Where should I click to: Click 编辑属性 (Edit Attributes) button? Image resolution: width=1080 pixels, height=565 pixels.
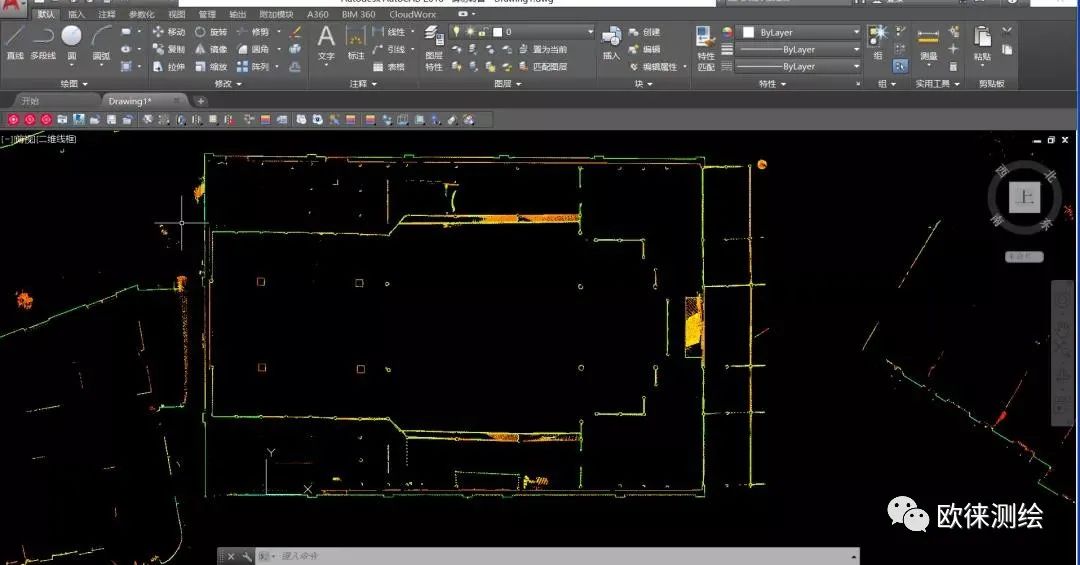click(654, 67)
